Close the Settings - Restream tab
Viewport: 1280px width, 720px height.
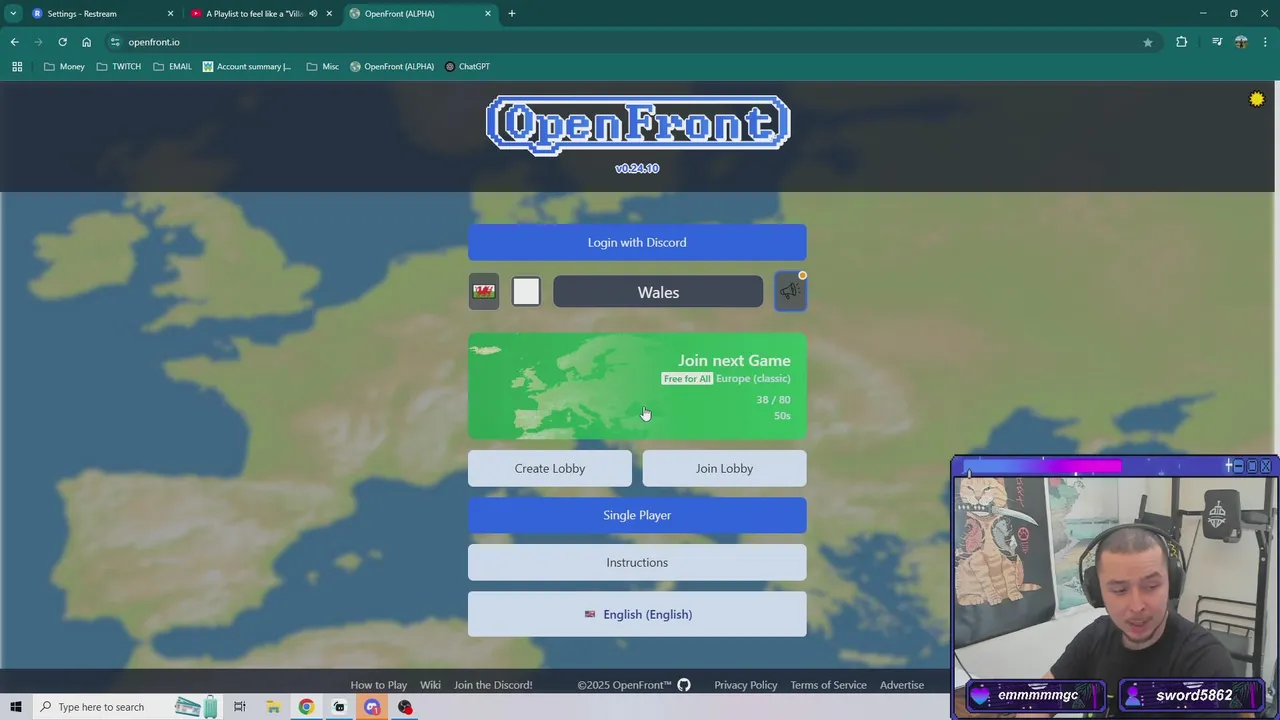[x=170, y=14]
